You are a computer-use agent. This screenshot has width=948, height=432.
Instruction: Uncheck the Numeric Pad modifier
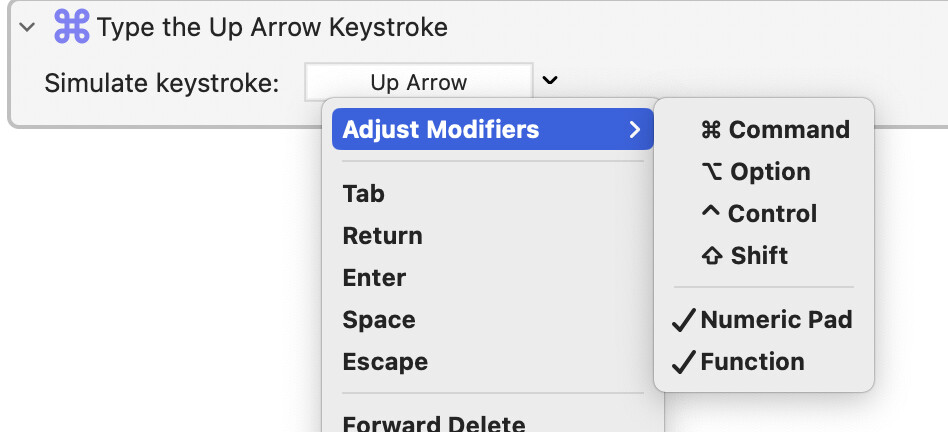763,320
